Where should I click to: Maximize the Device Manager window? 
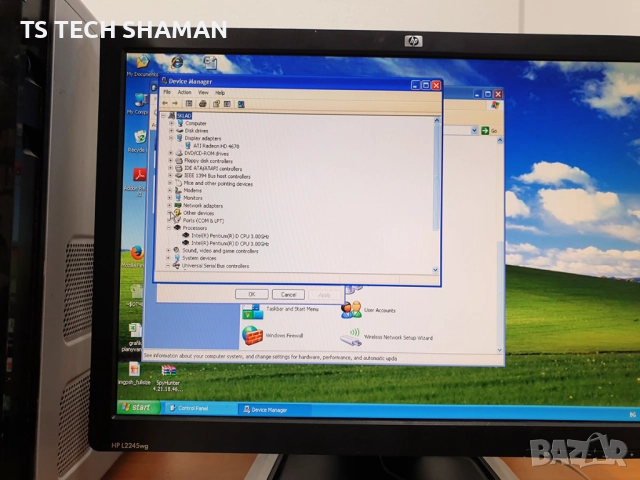(x=426, y=85)
